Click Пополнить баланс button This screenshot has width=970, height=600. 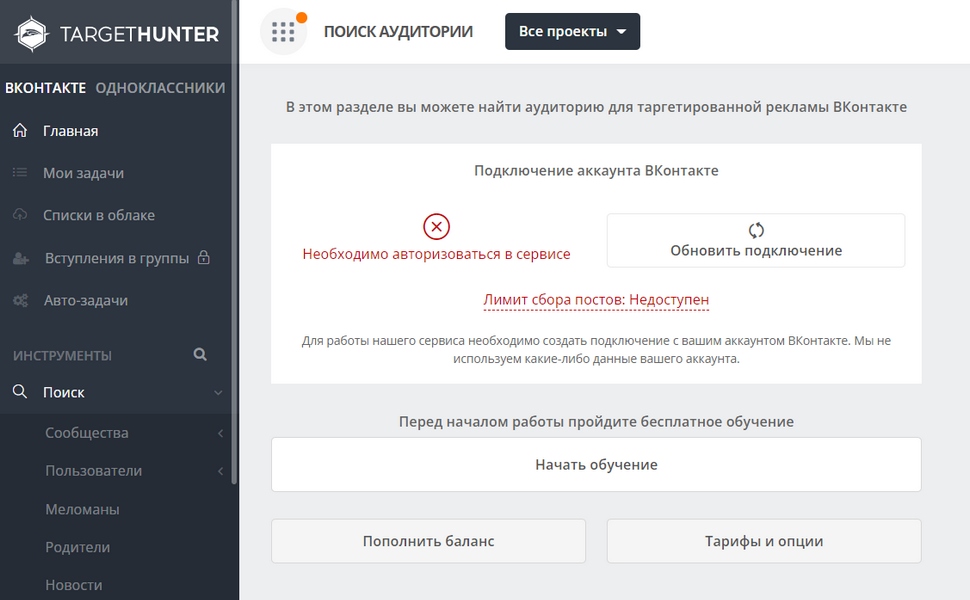pos(429,541)
